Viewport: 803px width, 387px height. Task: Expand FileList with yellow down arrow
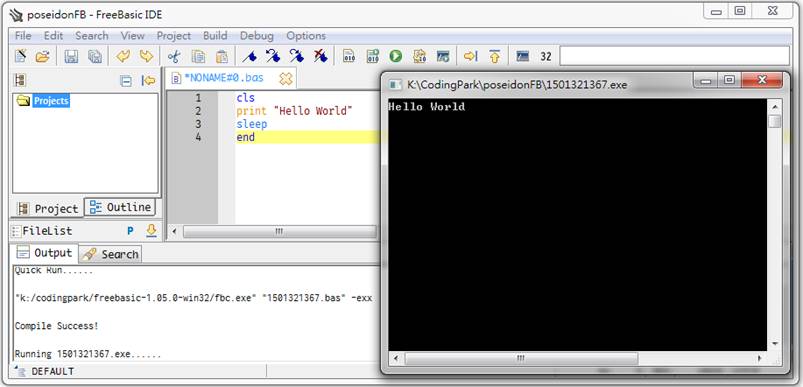click(151, 231)
